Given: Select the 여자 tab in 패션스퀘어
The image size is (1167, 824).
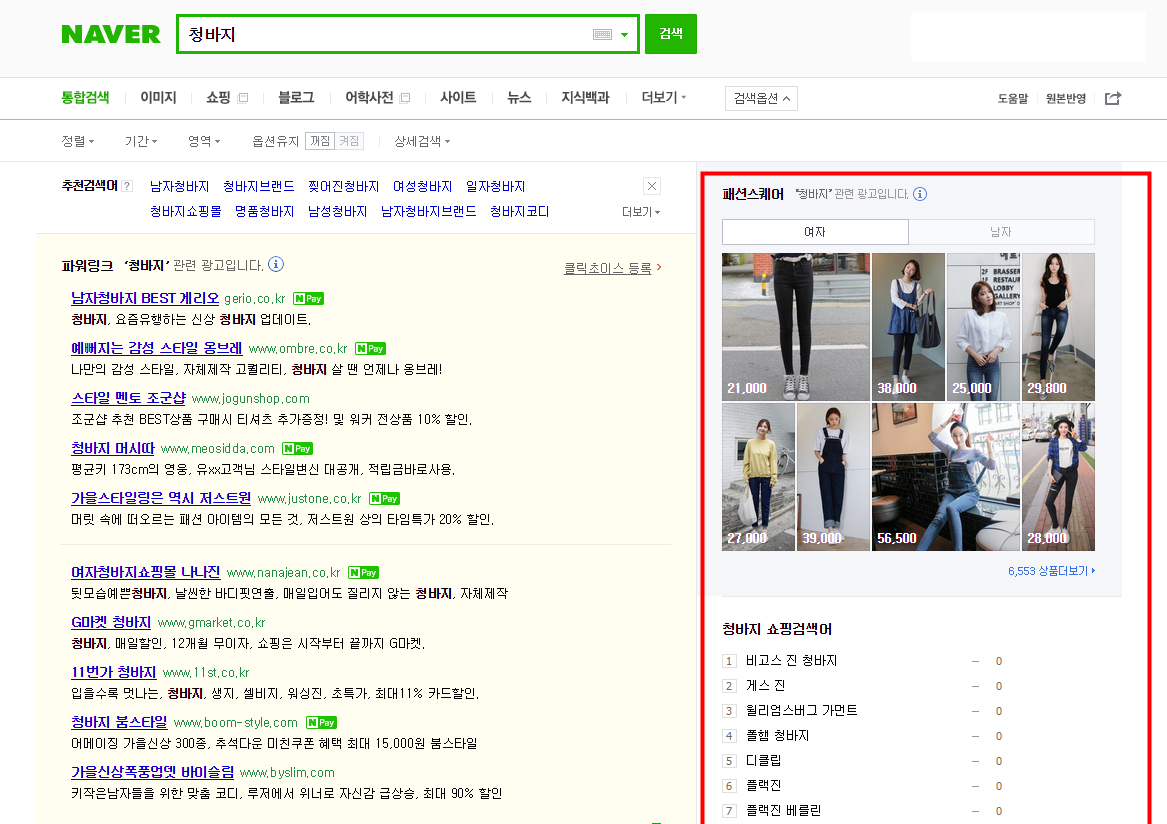Looking at the screenshot, I should pos(815,231).
